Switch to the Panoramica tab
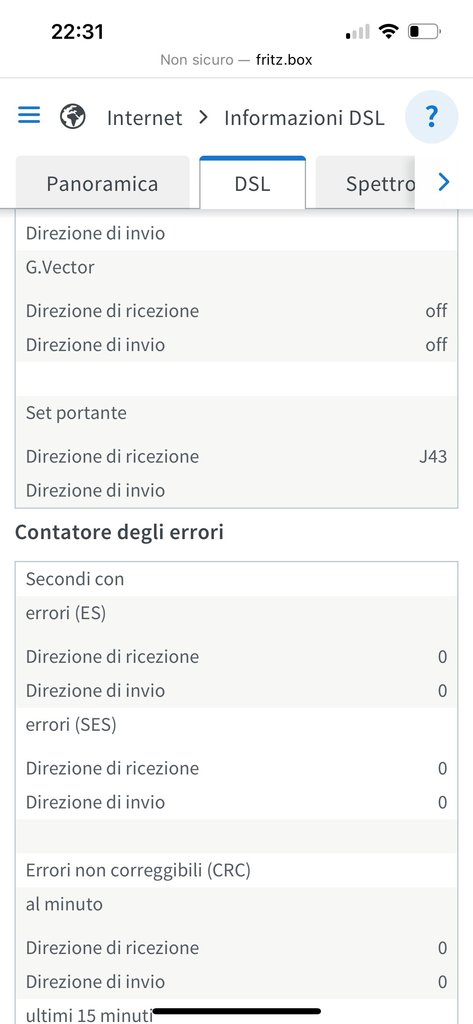Screen dimensions: 473x1024 coord(103,184)
